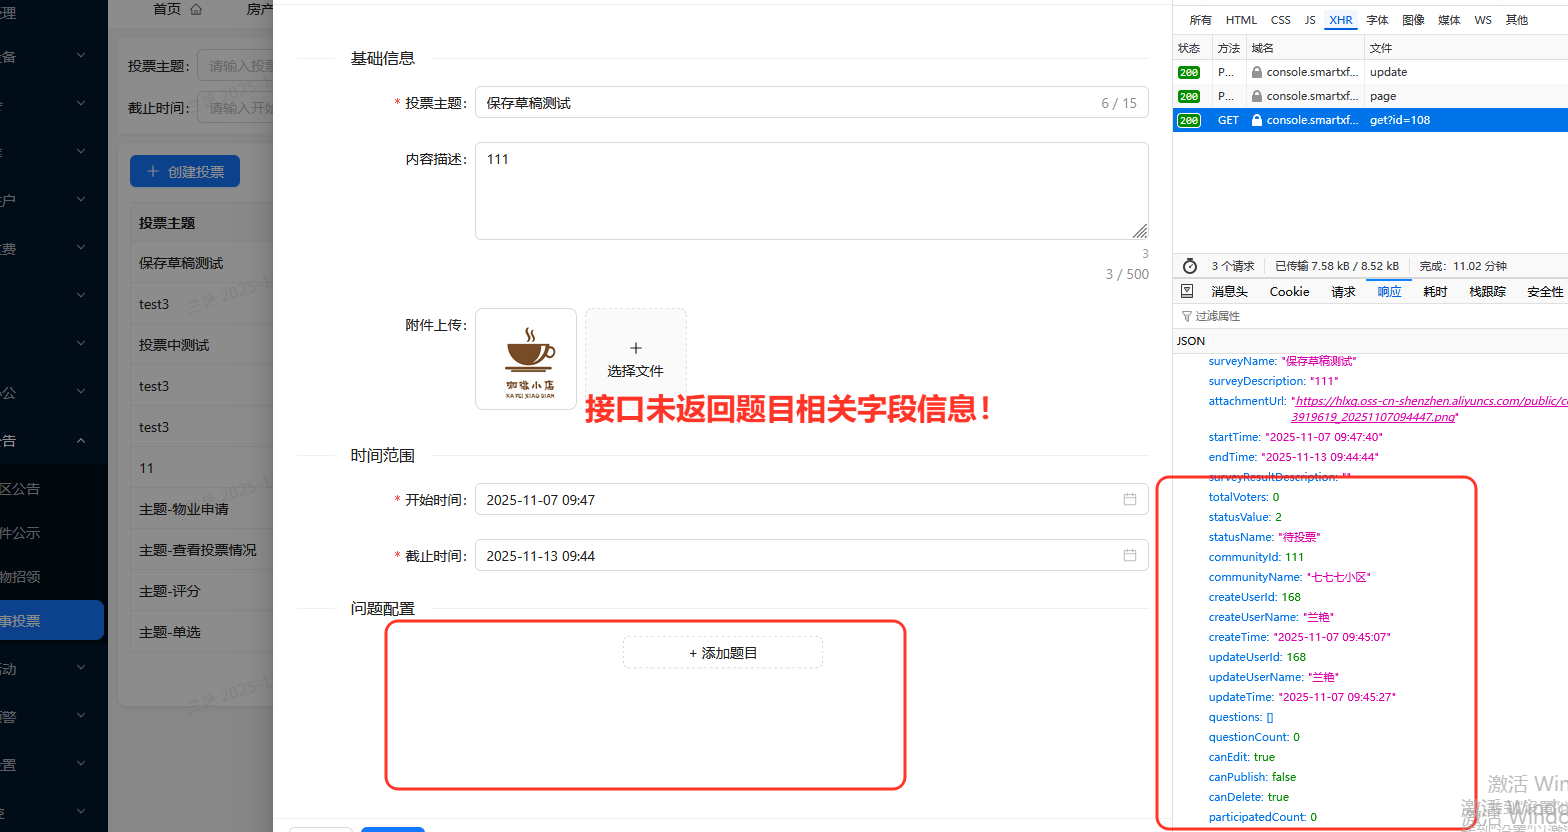Open the 请求 details tab
Image resolution: width=1568 pixels, height=832 pixels.
1343,292
